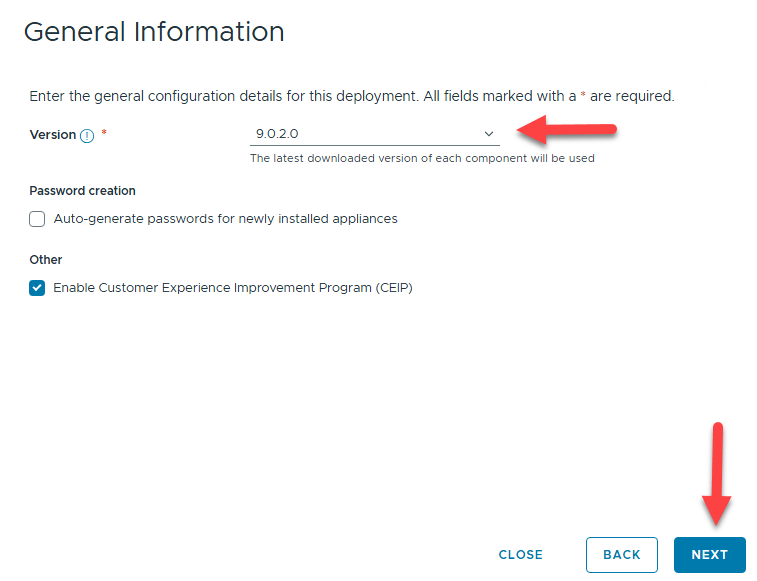Enable the auto-generate passwords checkbox
This screenshot has width=757, height=581.
tap(37, 219)
